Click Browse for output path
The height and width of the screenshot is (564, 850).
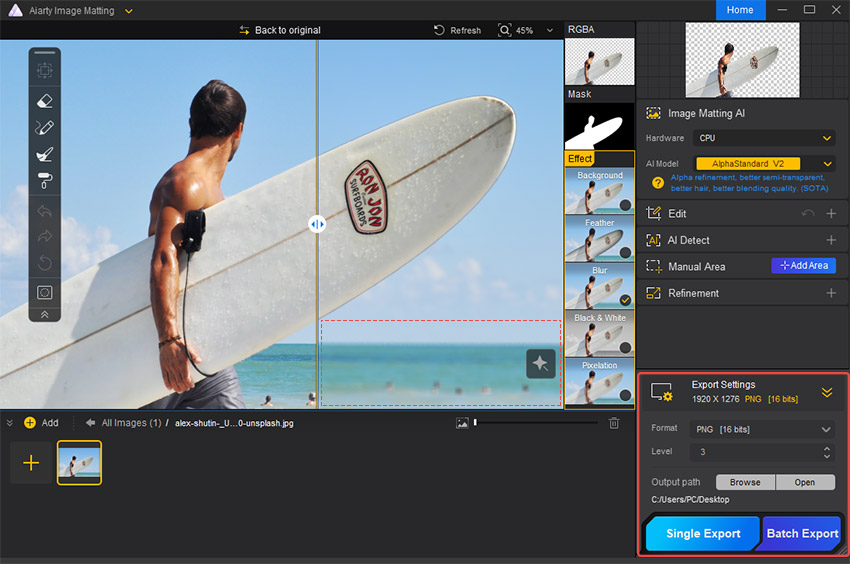[x=745, y=482]
